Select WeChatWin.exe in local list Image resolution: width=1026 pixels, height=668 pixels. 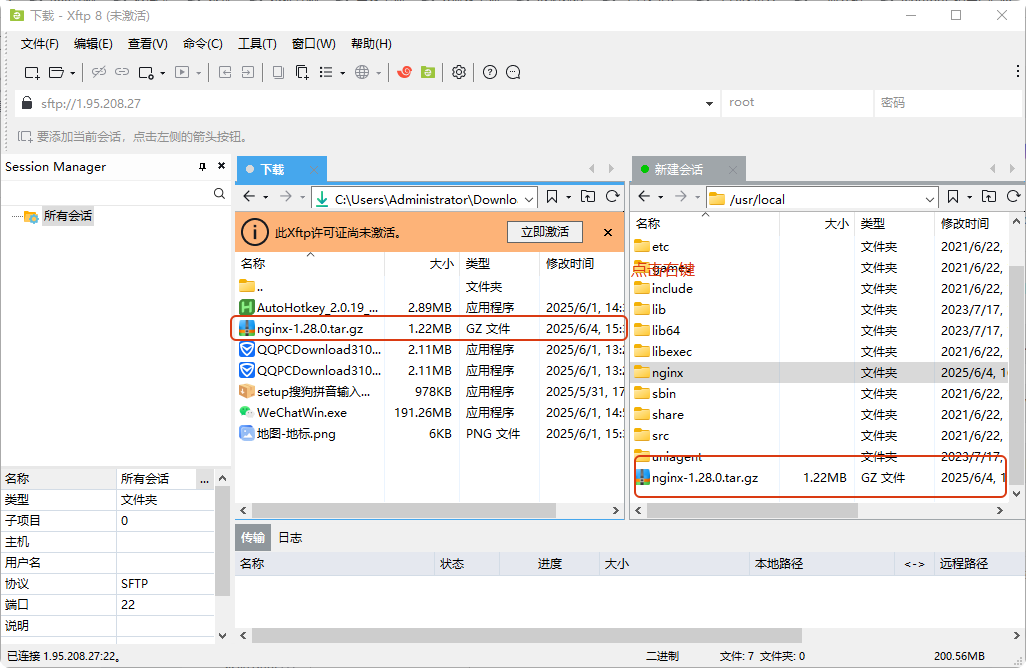click(430, 412)
